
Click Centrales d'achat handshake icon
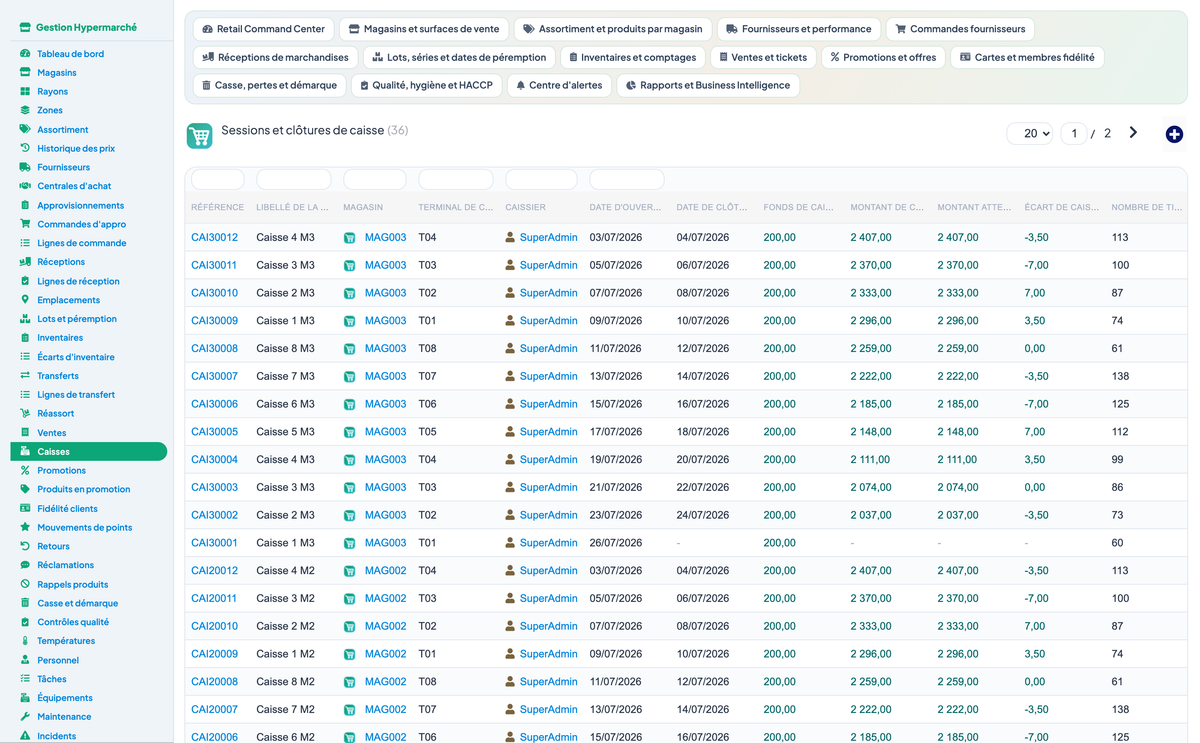[25, 186]
